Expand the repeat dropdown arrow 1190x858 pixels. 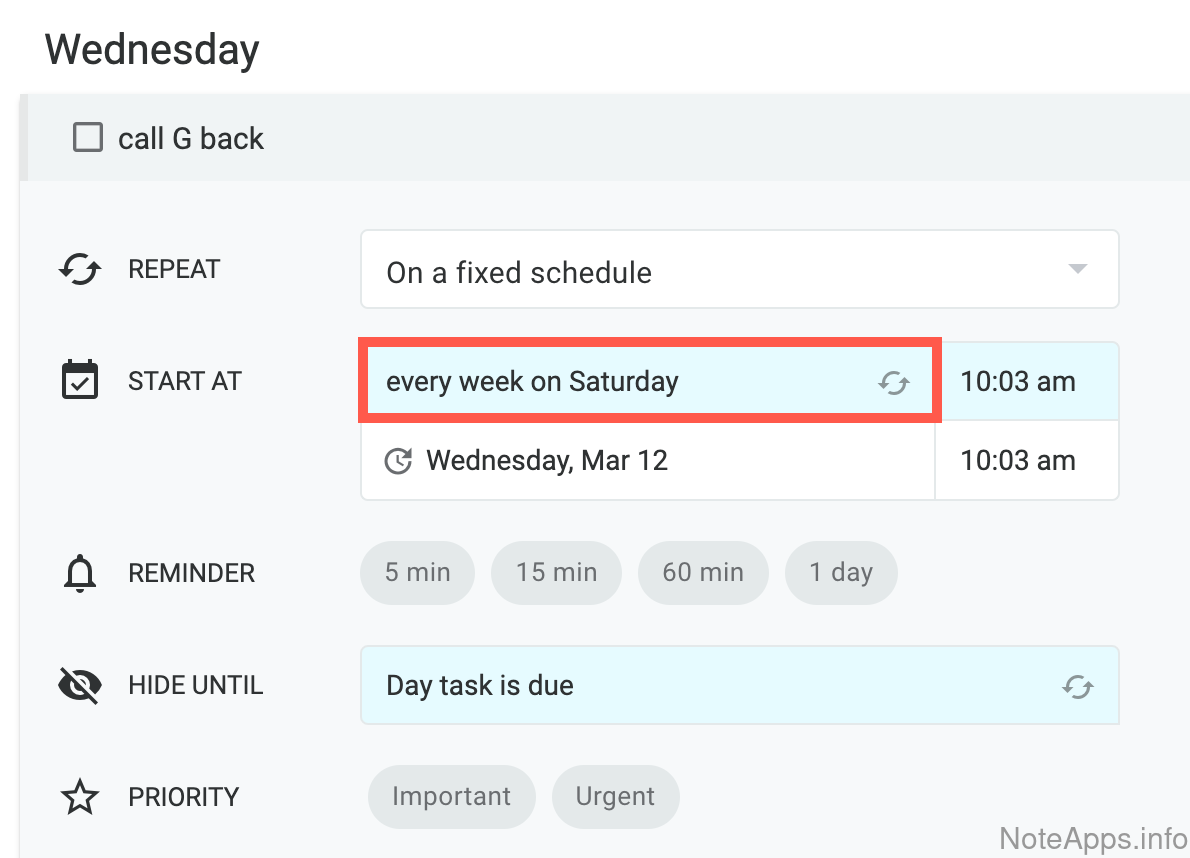(x=1077, y=269)
